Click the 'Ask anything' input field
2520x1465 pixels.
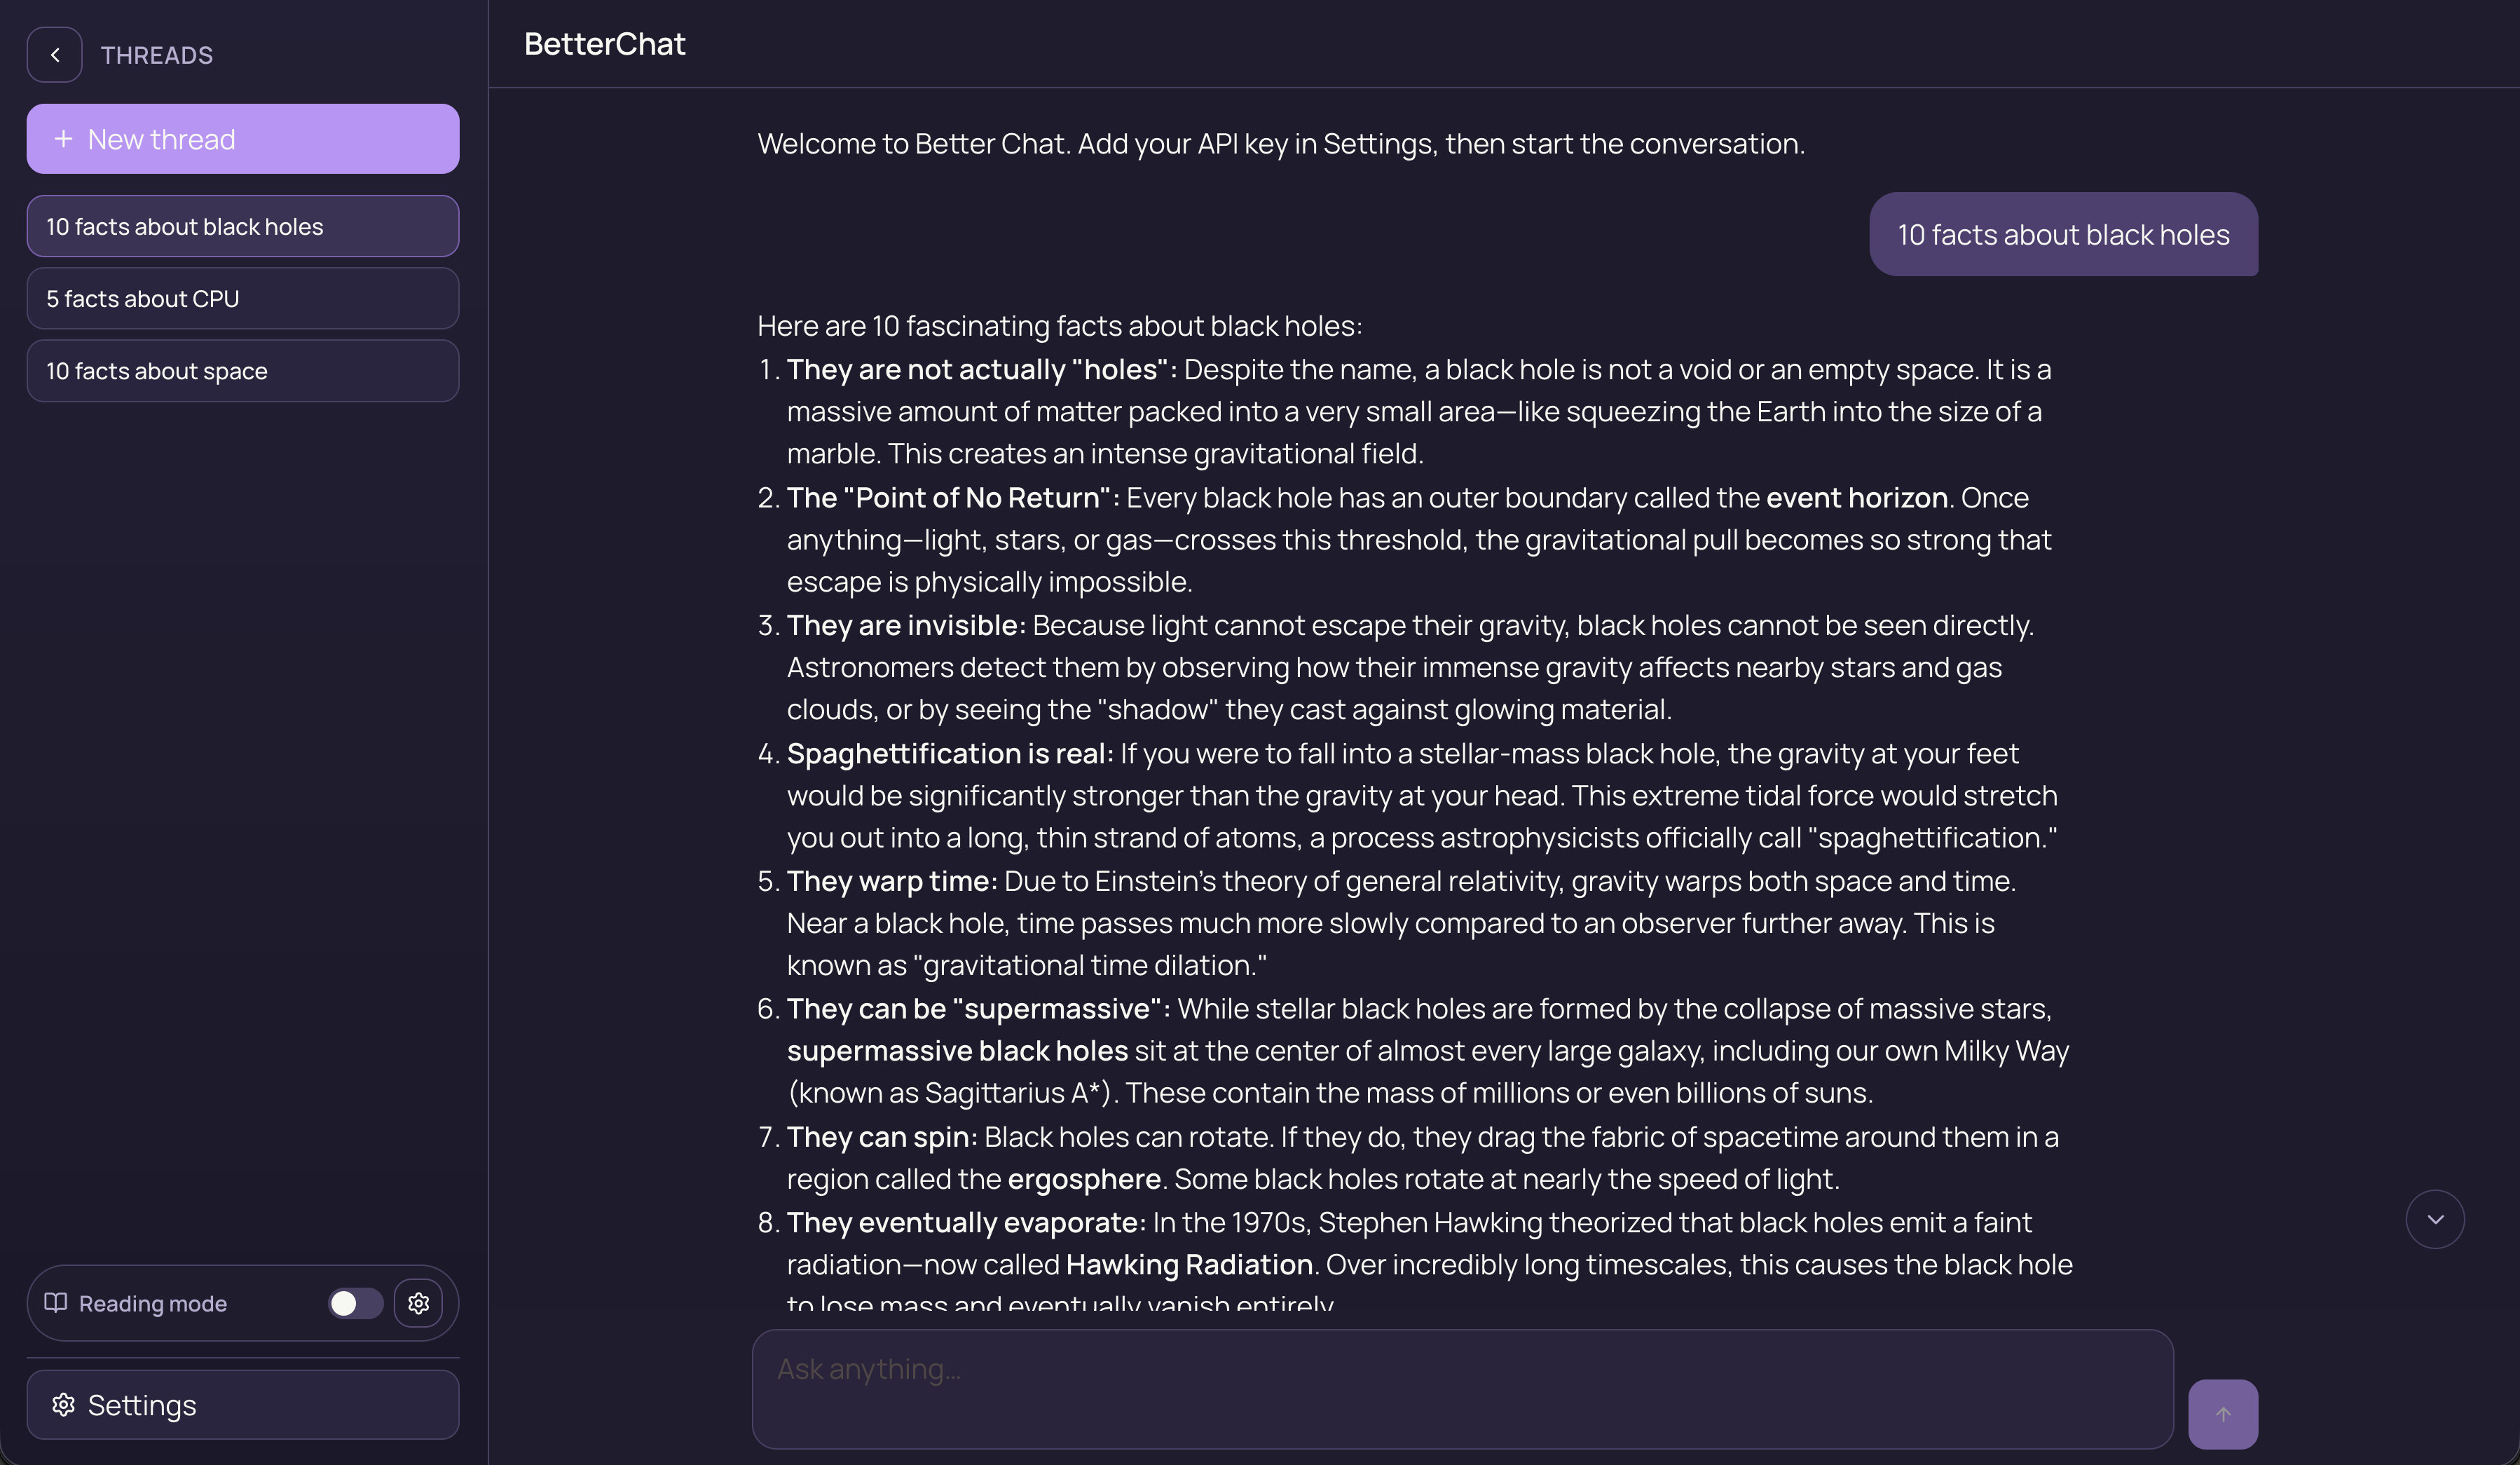(1460, 1389)
